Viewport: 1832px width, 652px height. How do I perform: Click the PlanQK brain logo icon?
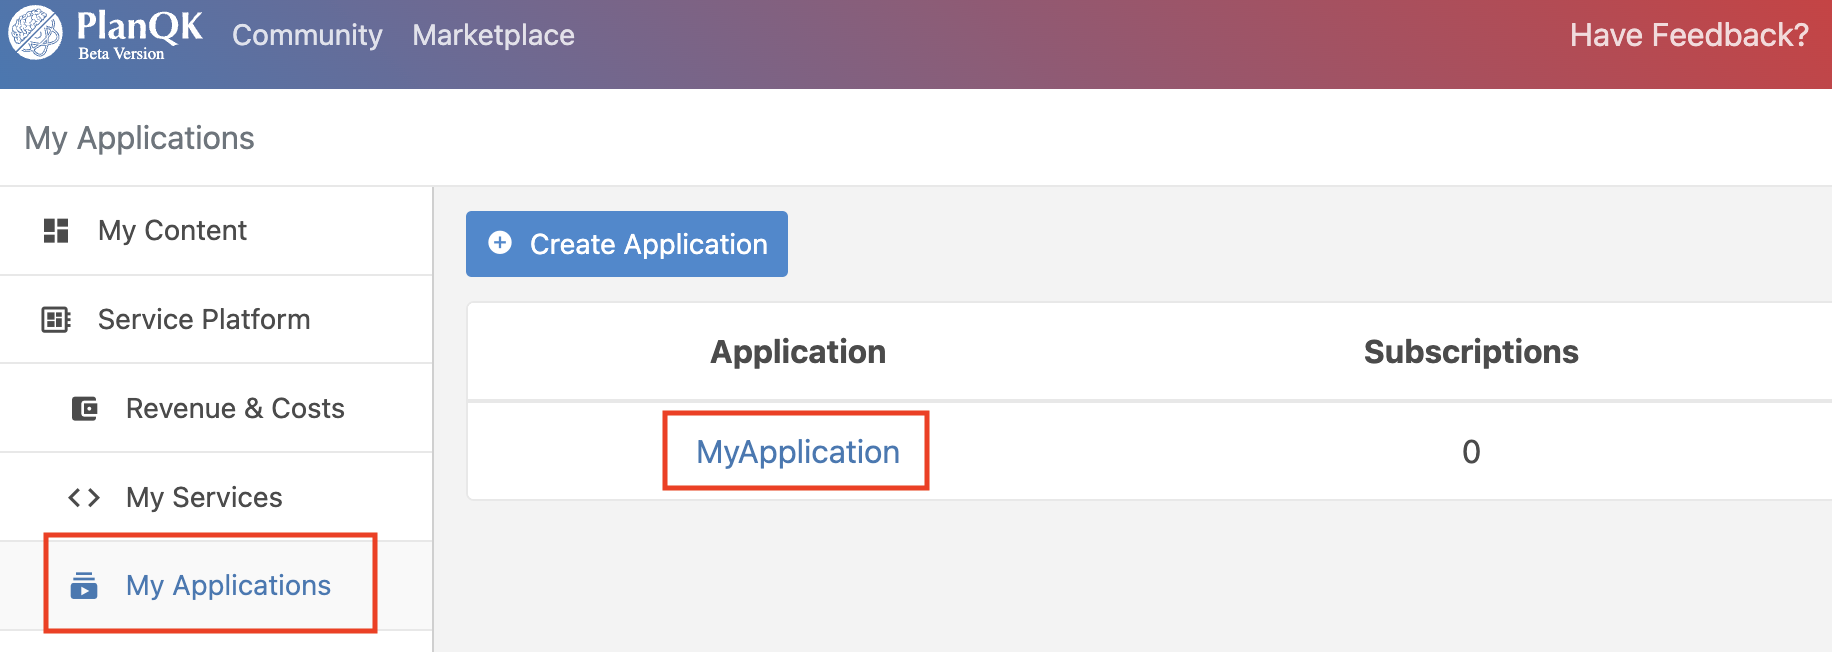coord(36,33)
